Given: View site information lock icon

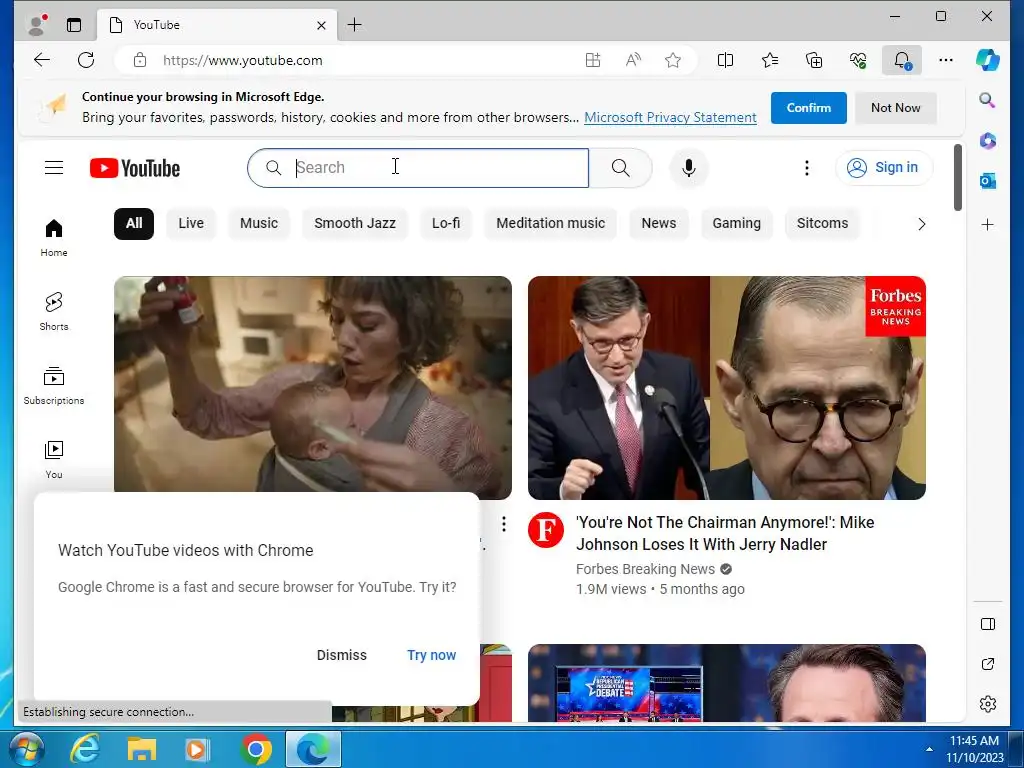Looking at the screenshot, I should click(x=140, y=60).
